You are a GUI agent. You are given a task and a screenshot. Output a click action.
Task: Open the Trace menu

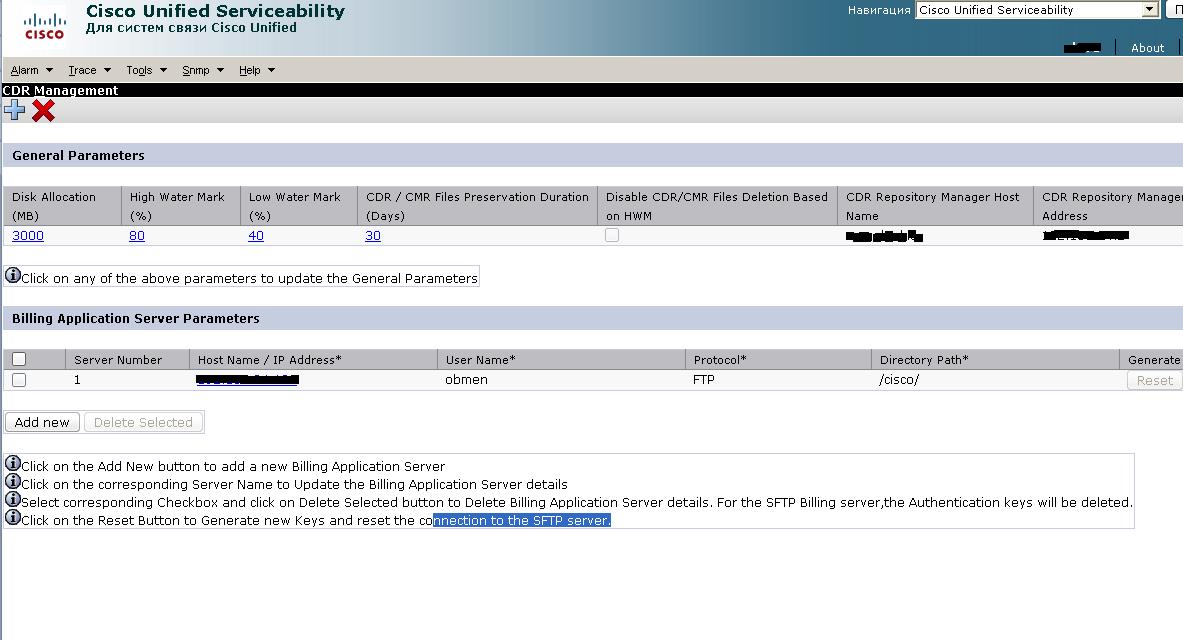pos(82,70)
